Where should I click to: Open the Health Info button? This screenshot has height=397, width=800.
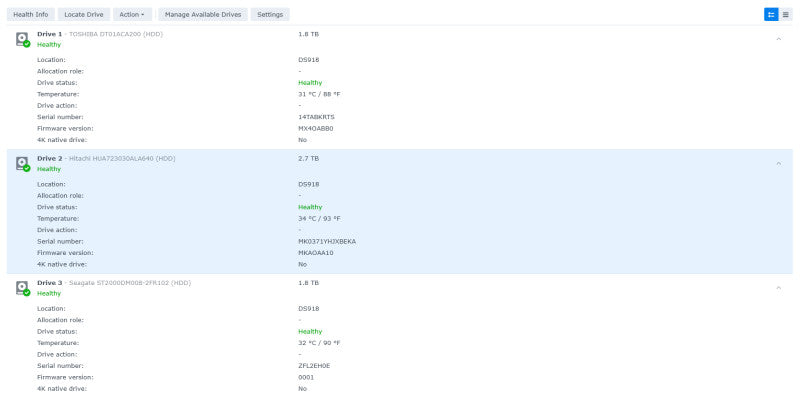(x=31, y=14)
